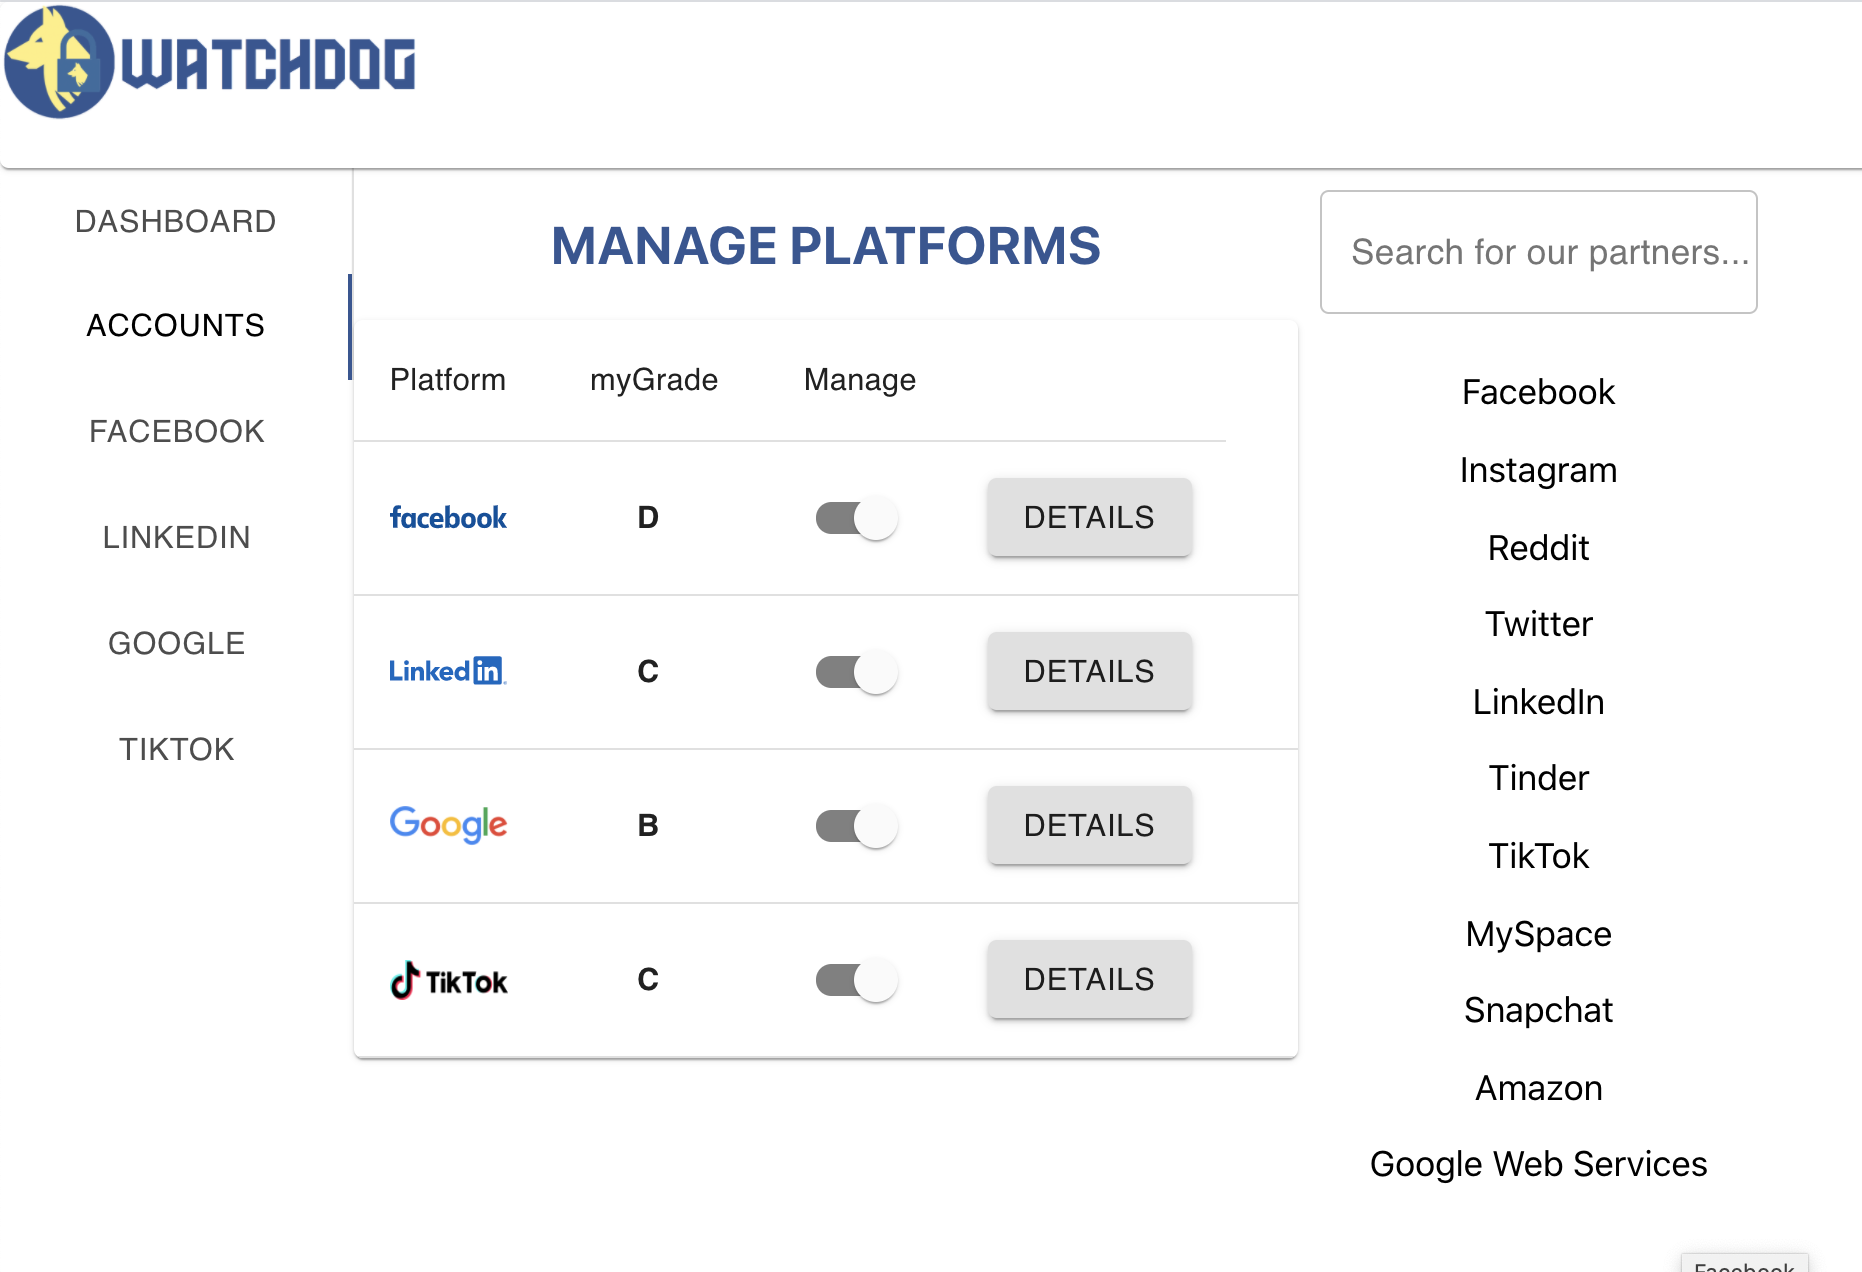This screenshot has height=1272, width=1862.
Task: Select Snapchat in partners list
Action: tap(1538, 1010)
